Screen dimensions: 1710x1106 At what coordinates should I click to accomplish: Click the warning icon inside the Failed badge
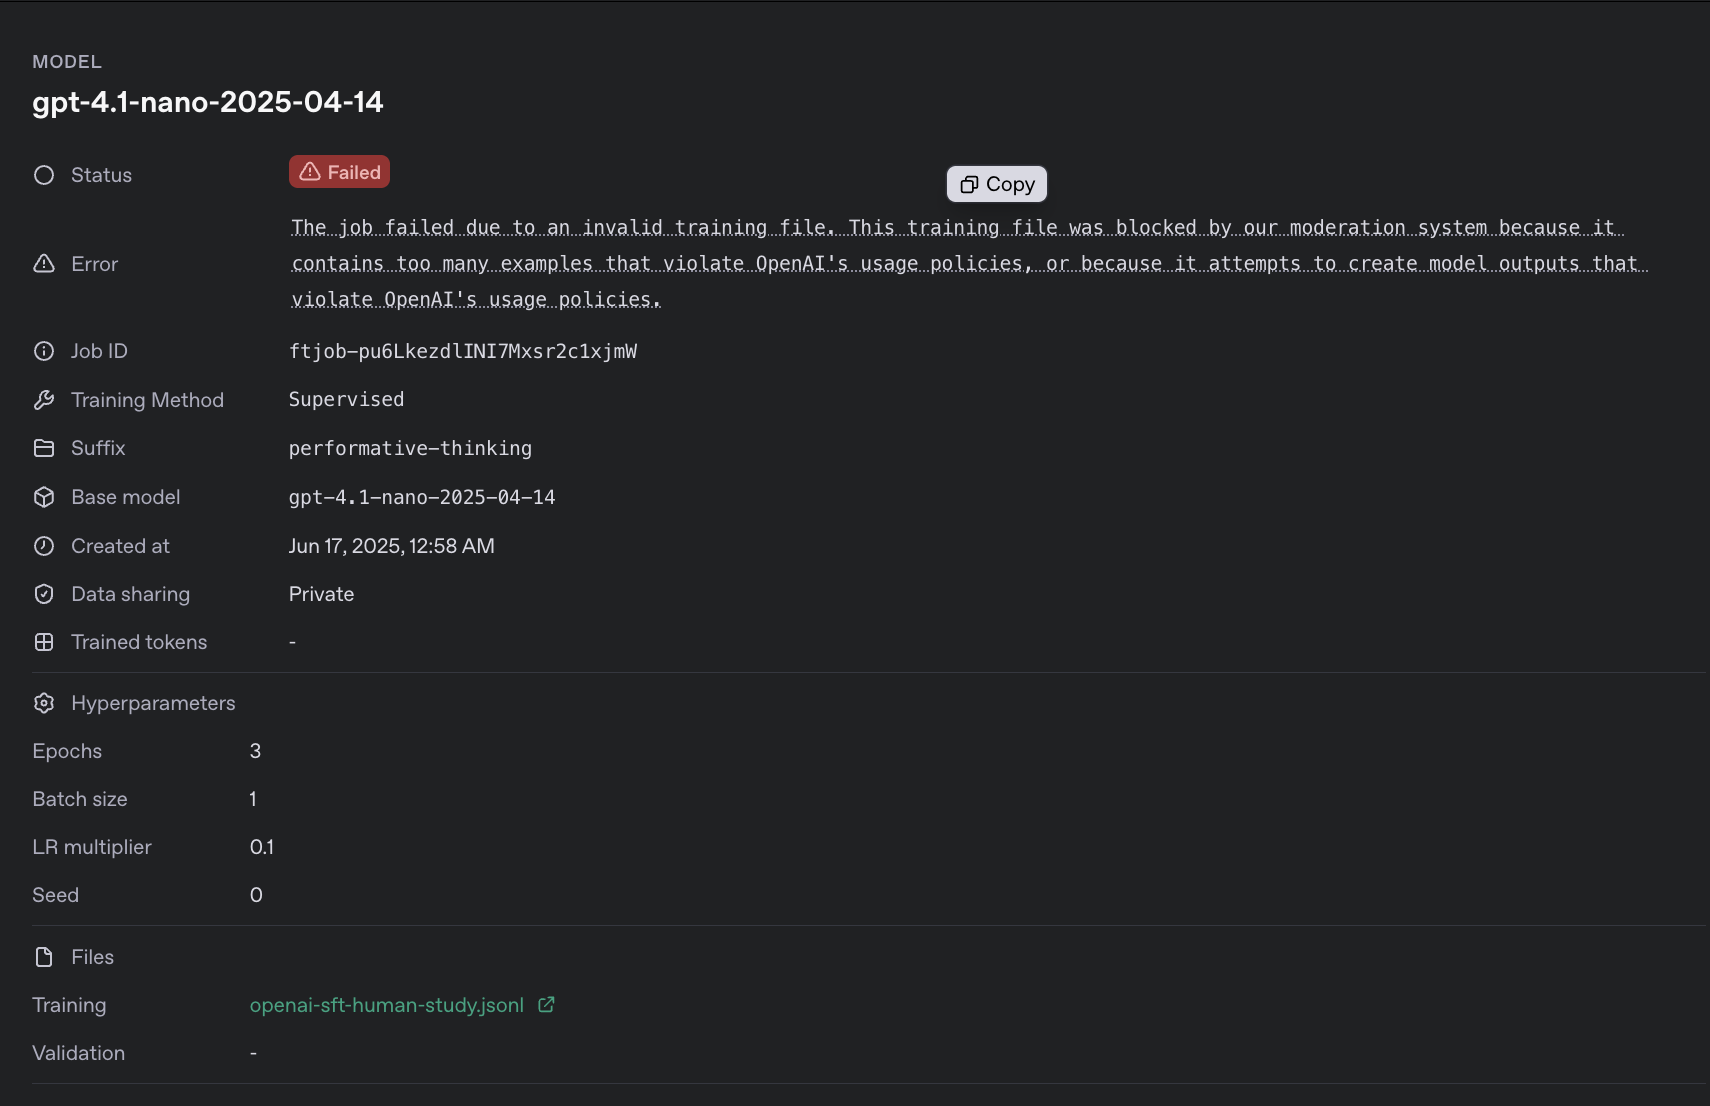coord(310,172)
